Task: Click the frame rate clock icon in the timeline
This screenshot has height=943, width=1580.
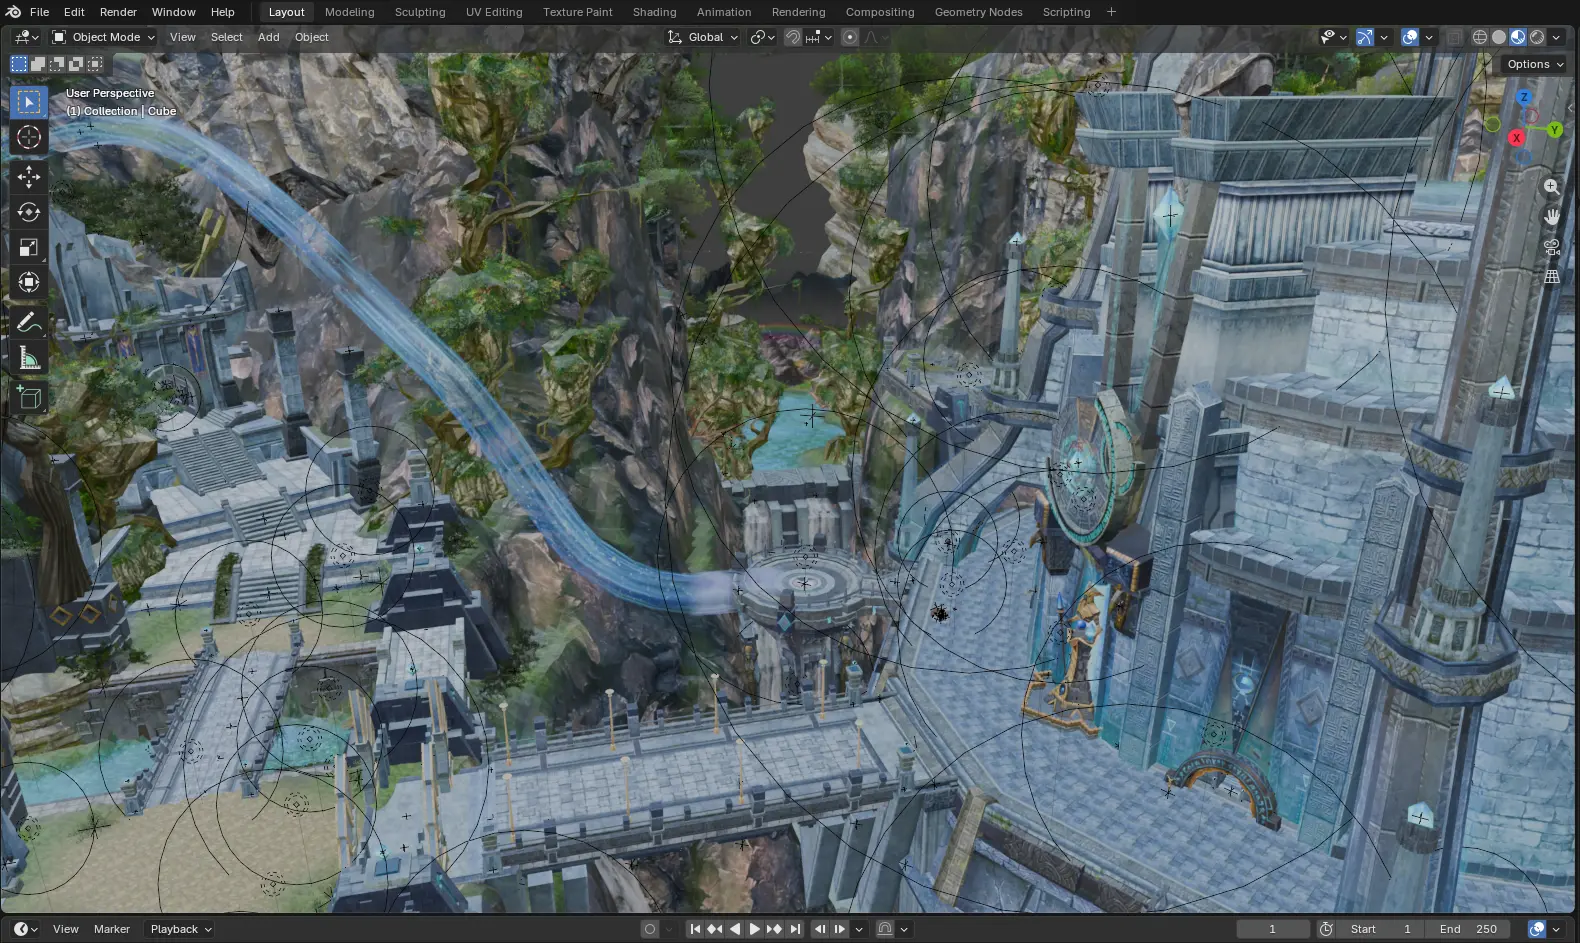Action: point(1326,929)
